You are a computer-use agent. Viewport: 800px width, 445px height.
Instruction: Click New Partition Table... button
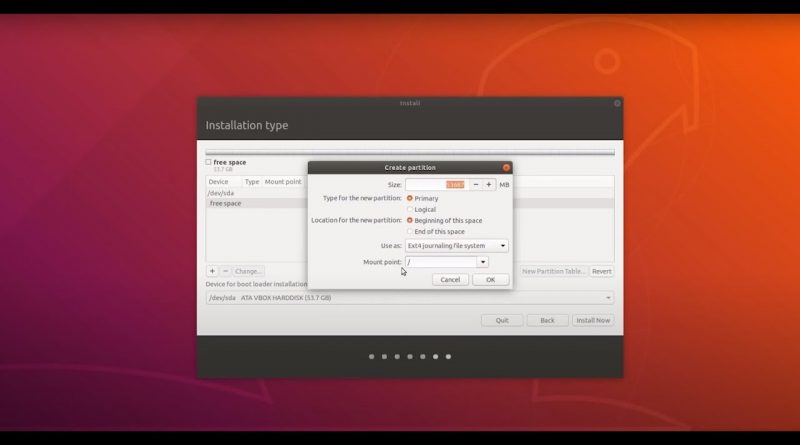click(554, 271)
